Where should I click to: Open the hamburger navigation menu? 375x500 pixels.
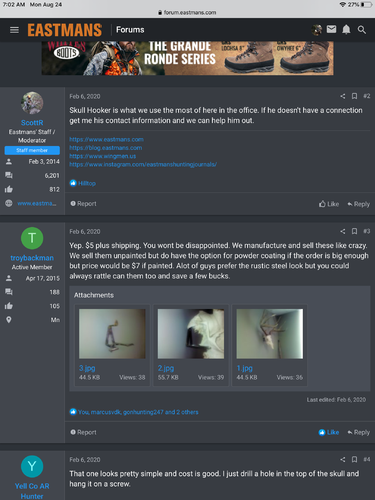14,30
